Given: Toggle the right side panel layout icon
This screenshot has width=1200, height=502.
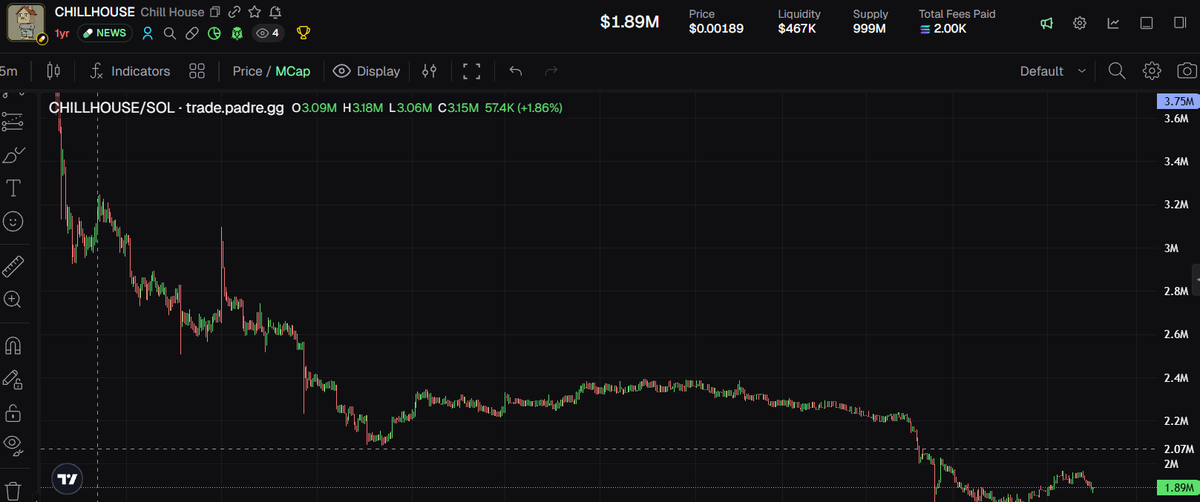Looking at the screenshot, I should [1182, 23].
